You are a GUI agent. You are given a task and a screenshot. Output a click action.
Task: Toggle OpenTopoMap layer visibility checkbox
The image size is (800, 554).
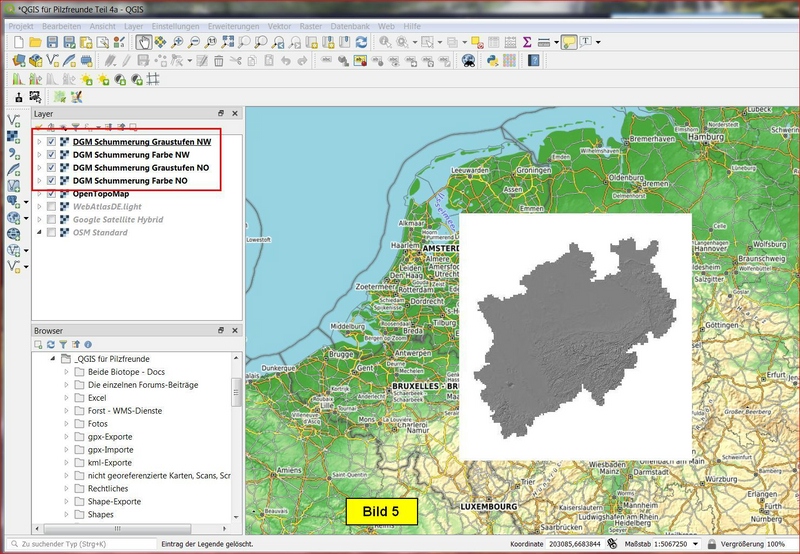coord(51,194)
